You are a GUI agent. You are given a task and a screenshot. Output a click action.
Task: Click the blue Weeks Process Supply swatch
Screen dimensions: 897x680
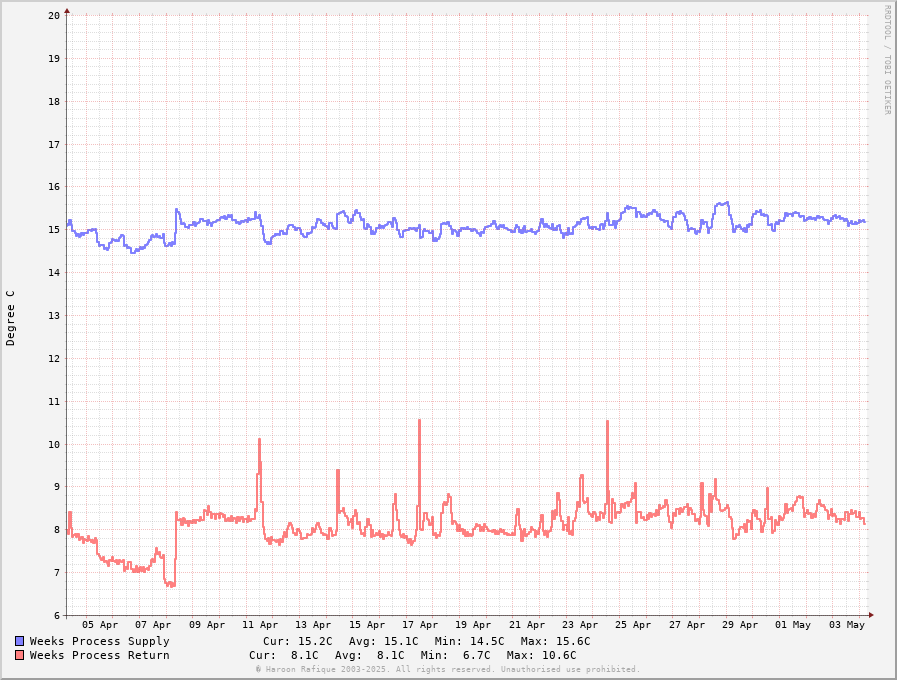pyautogui.click(x=19, y=641)
